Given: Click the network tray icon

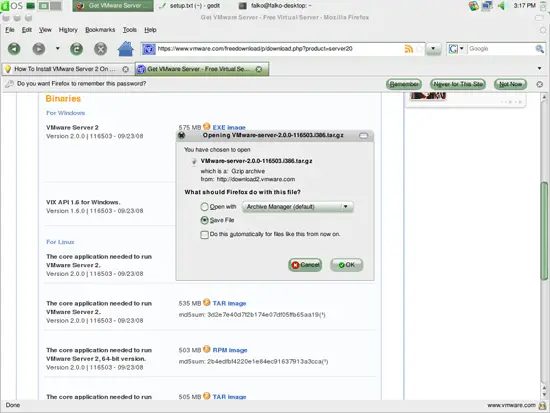Looking at the screenshot, I should 487,6.
